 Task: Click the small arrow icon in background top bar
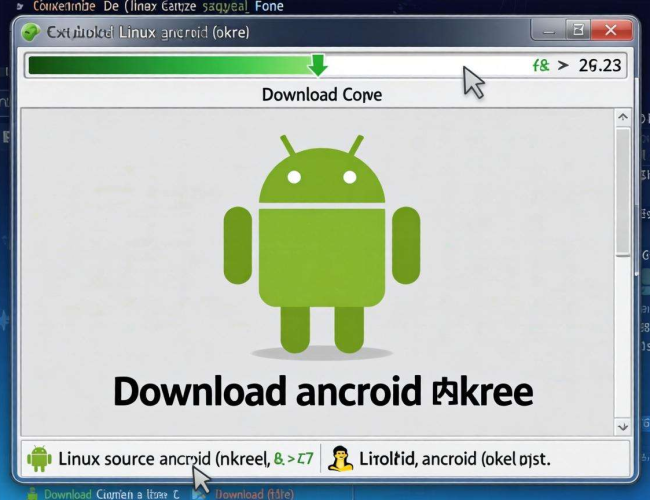19,6
